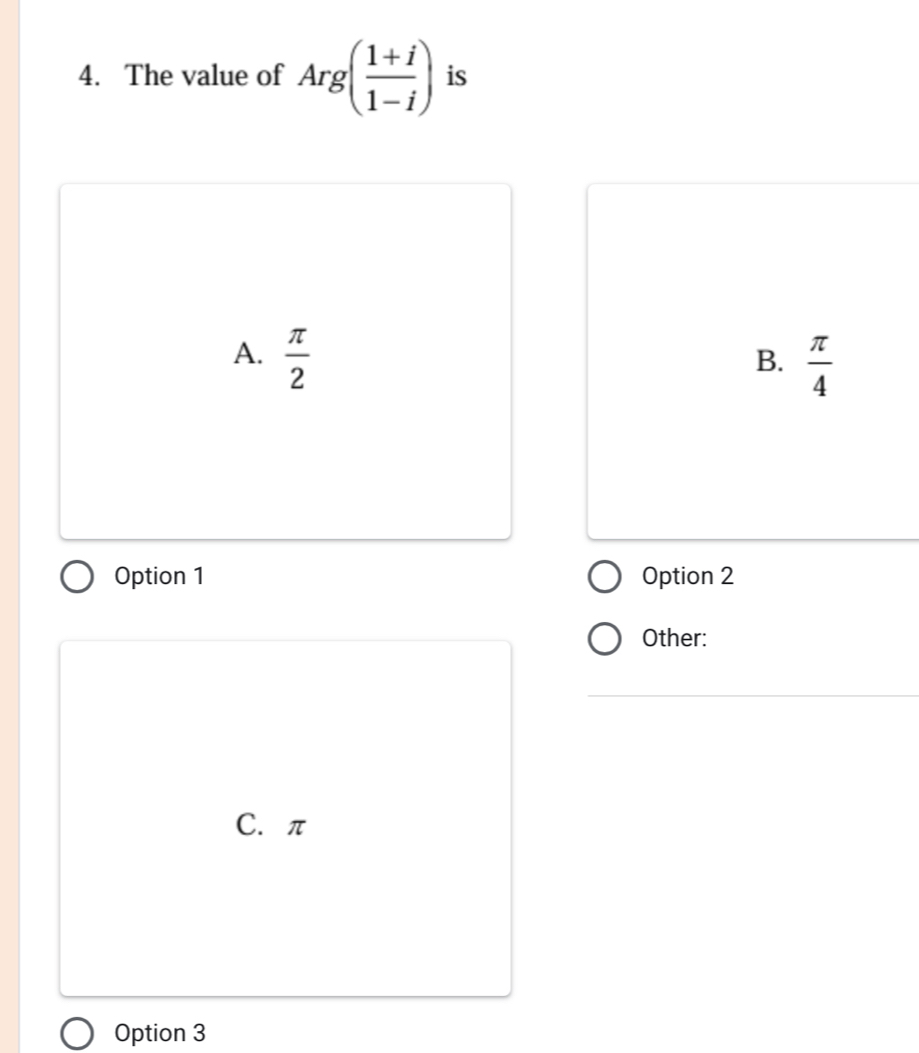The height and width of the screenshot is (1053, 919).
Task: Click the letter 'B.' in the second card
Action: pos(768,362)
